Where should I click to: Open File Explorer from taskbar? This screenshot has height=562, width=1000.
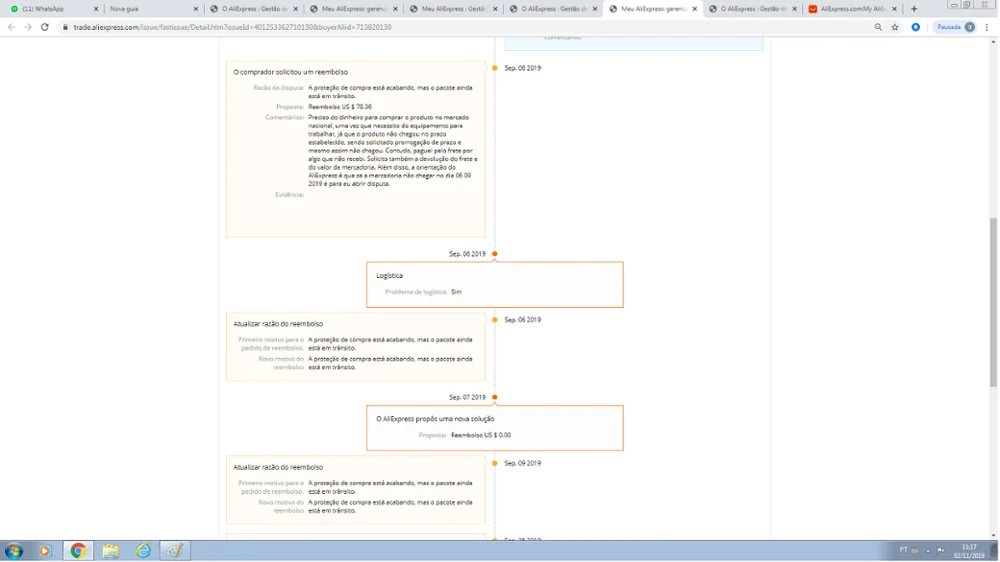click(x=110, y=551)
